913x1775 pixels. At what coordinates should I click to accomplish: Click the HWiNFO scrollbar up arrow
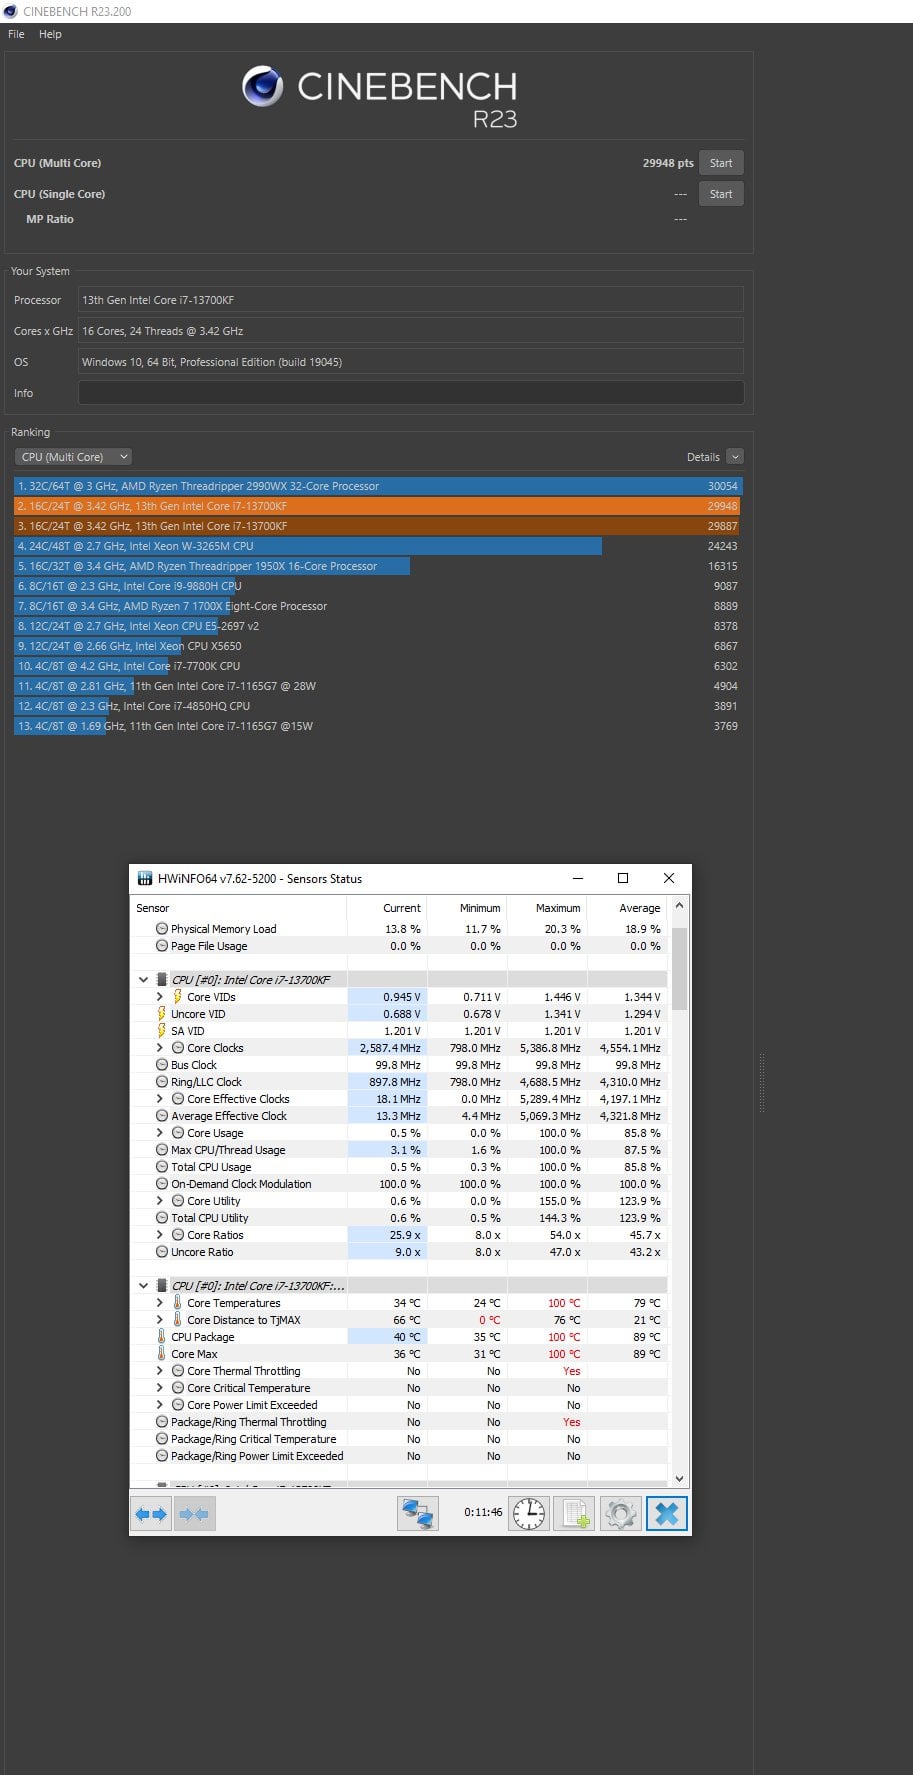pyautogui.click(x=680, y=906)
